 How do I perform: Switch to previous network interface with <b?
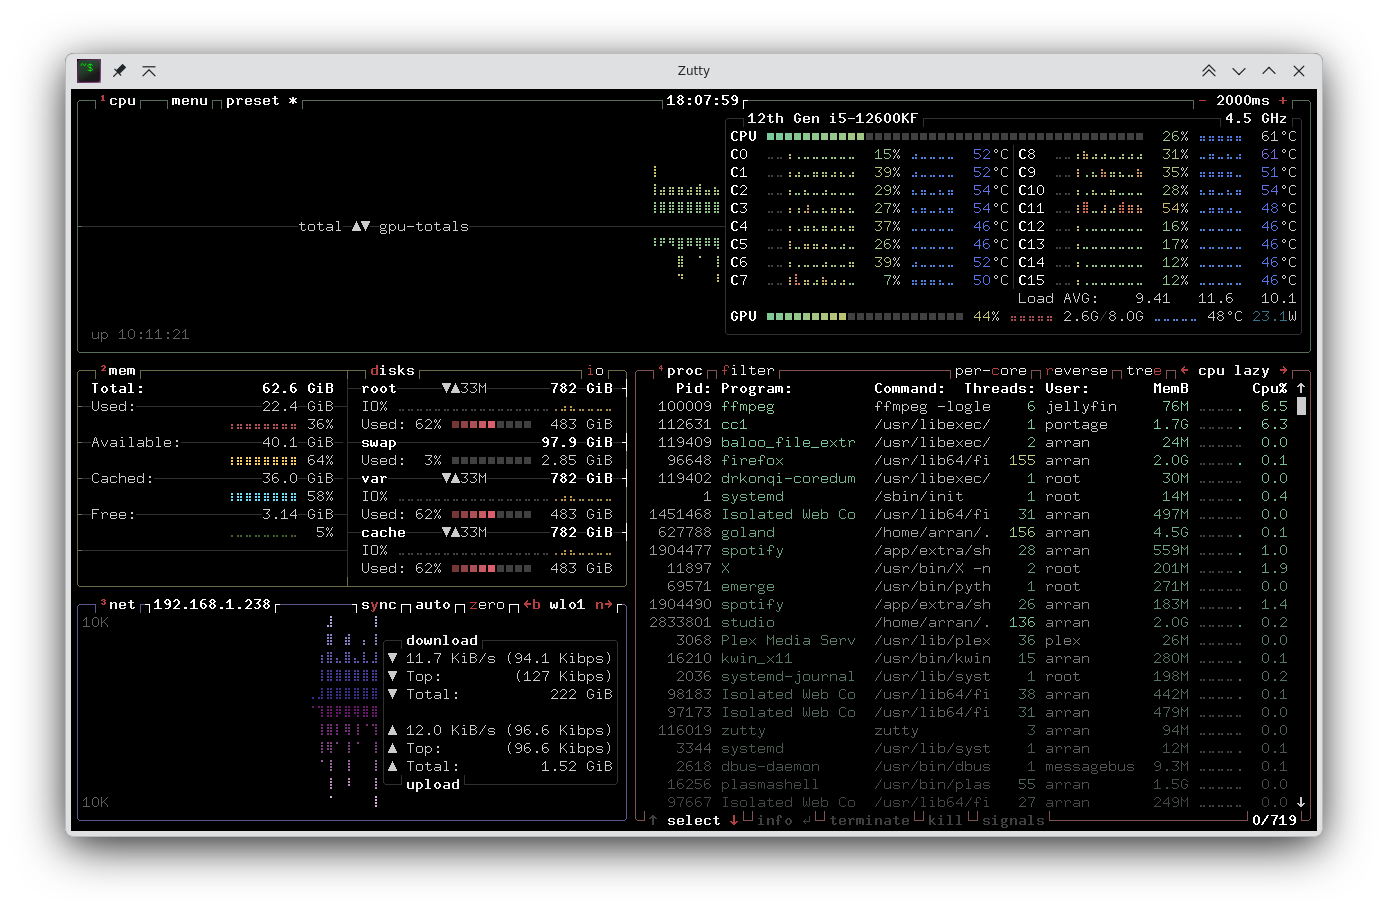[532, 604]
